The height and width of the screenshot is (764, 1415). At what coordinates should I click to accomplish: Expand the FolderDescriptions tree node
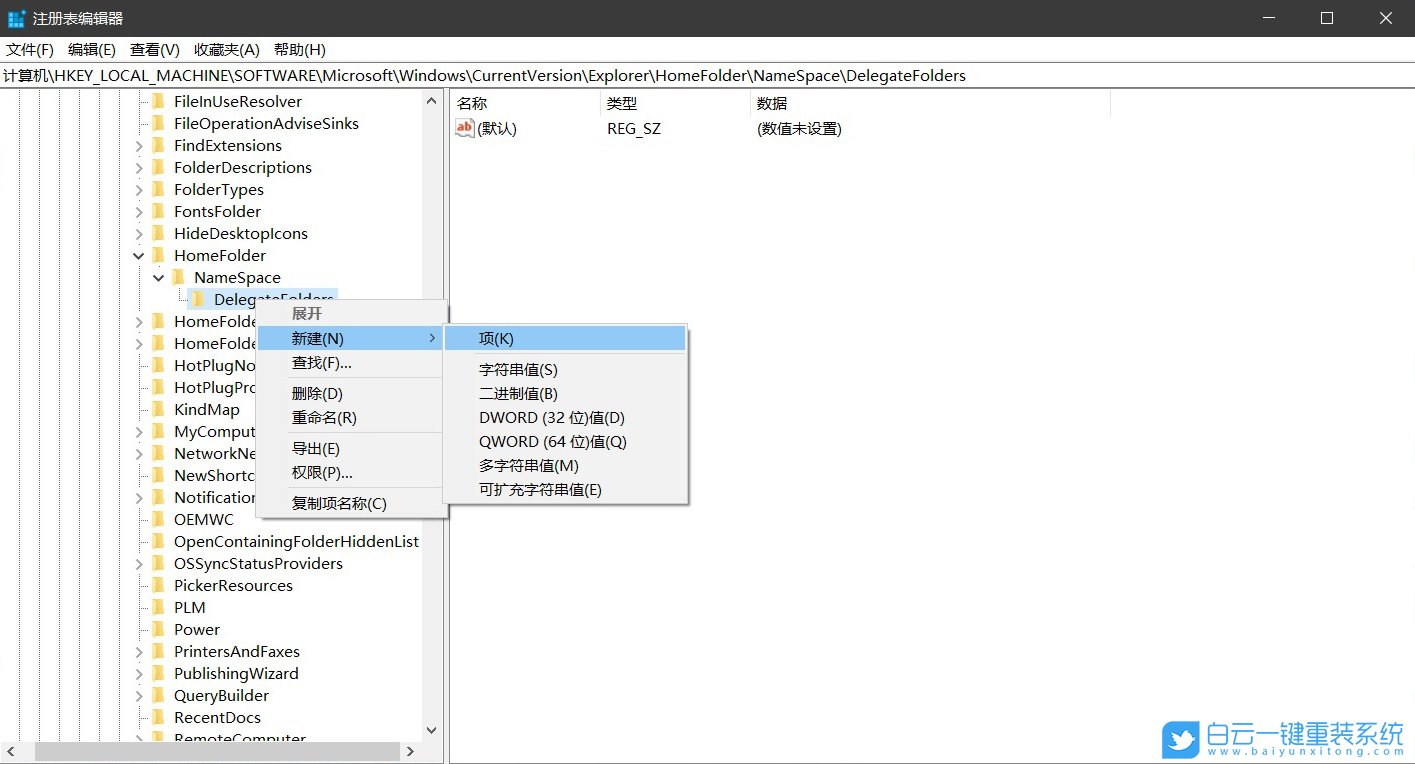pyautogui.click(x=139, y=167)
